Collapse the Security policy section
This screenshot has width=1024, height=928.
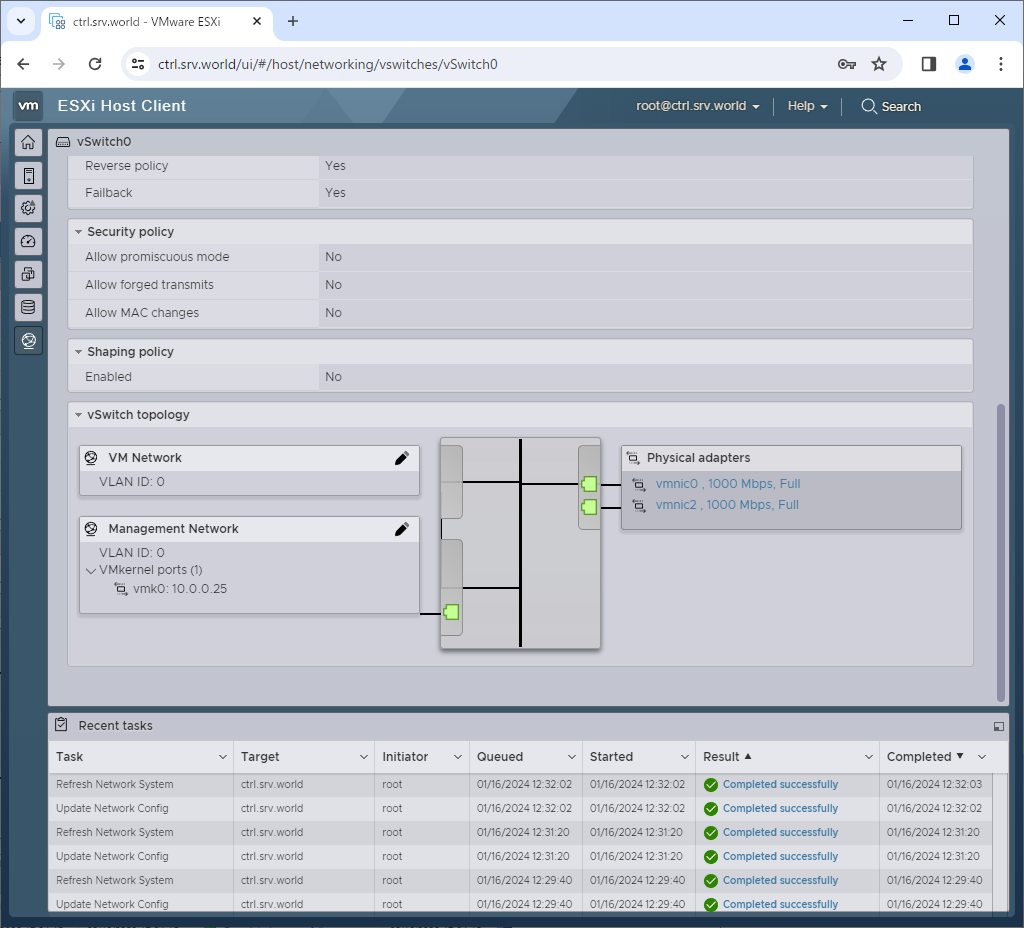[x=78, y=232]
